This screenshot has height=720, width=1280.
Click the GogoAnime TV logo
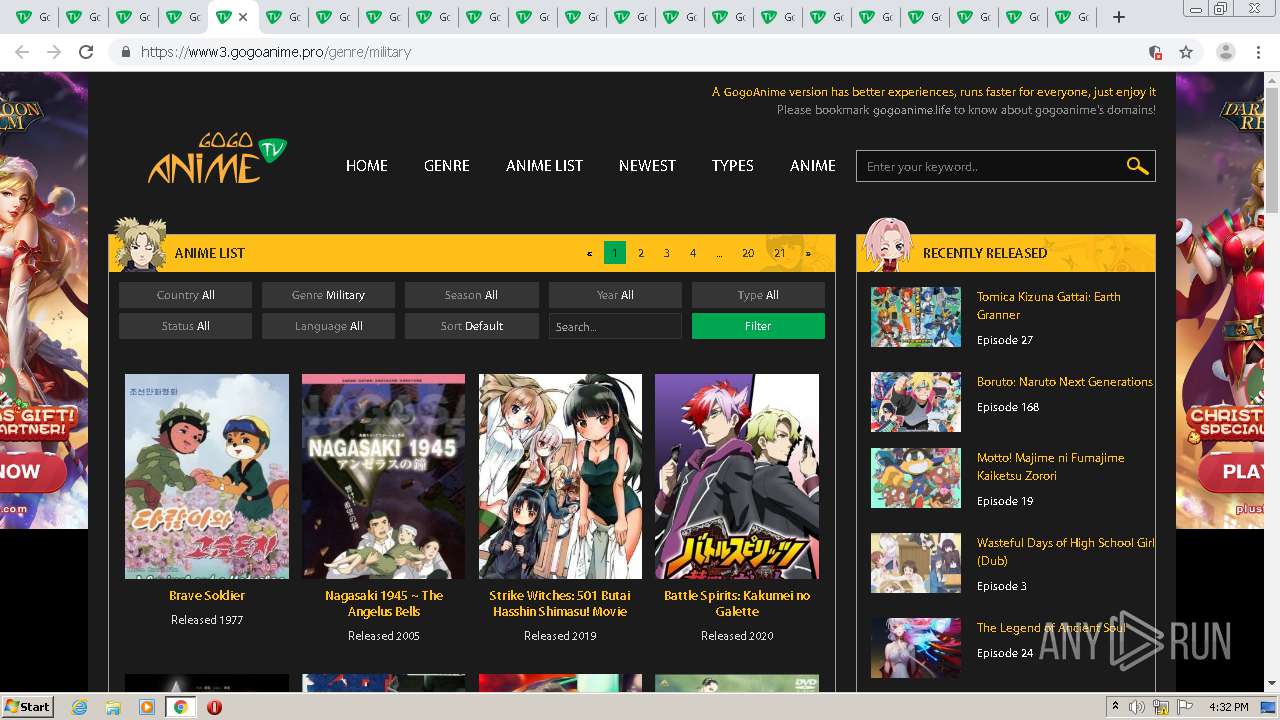(x=218, y=158)
